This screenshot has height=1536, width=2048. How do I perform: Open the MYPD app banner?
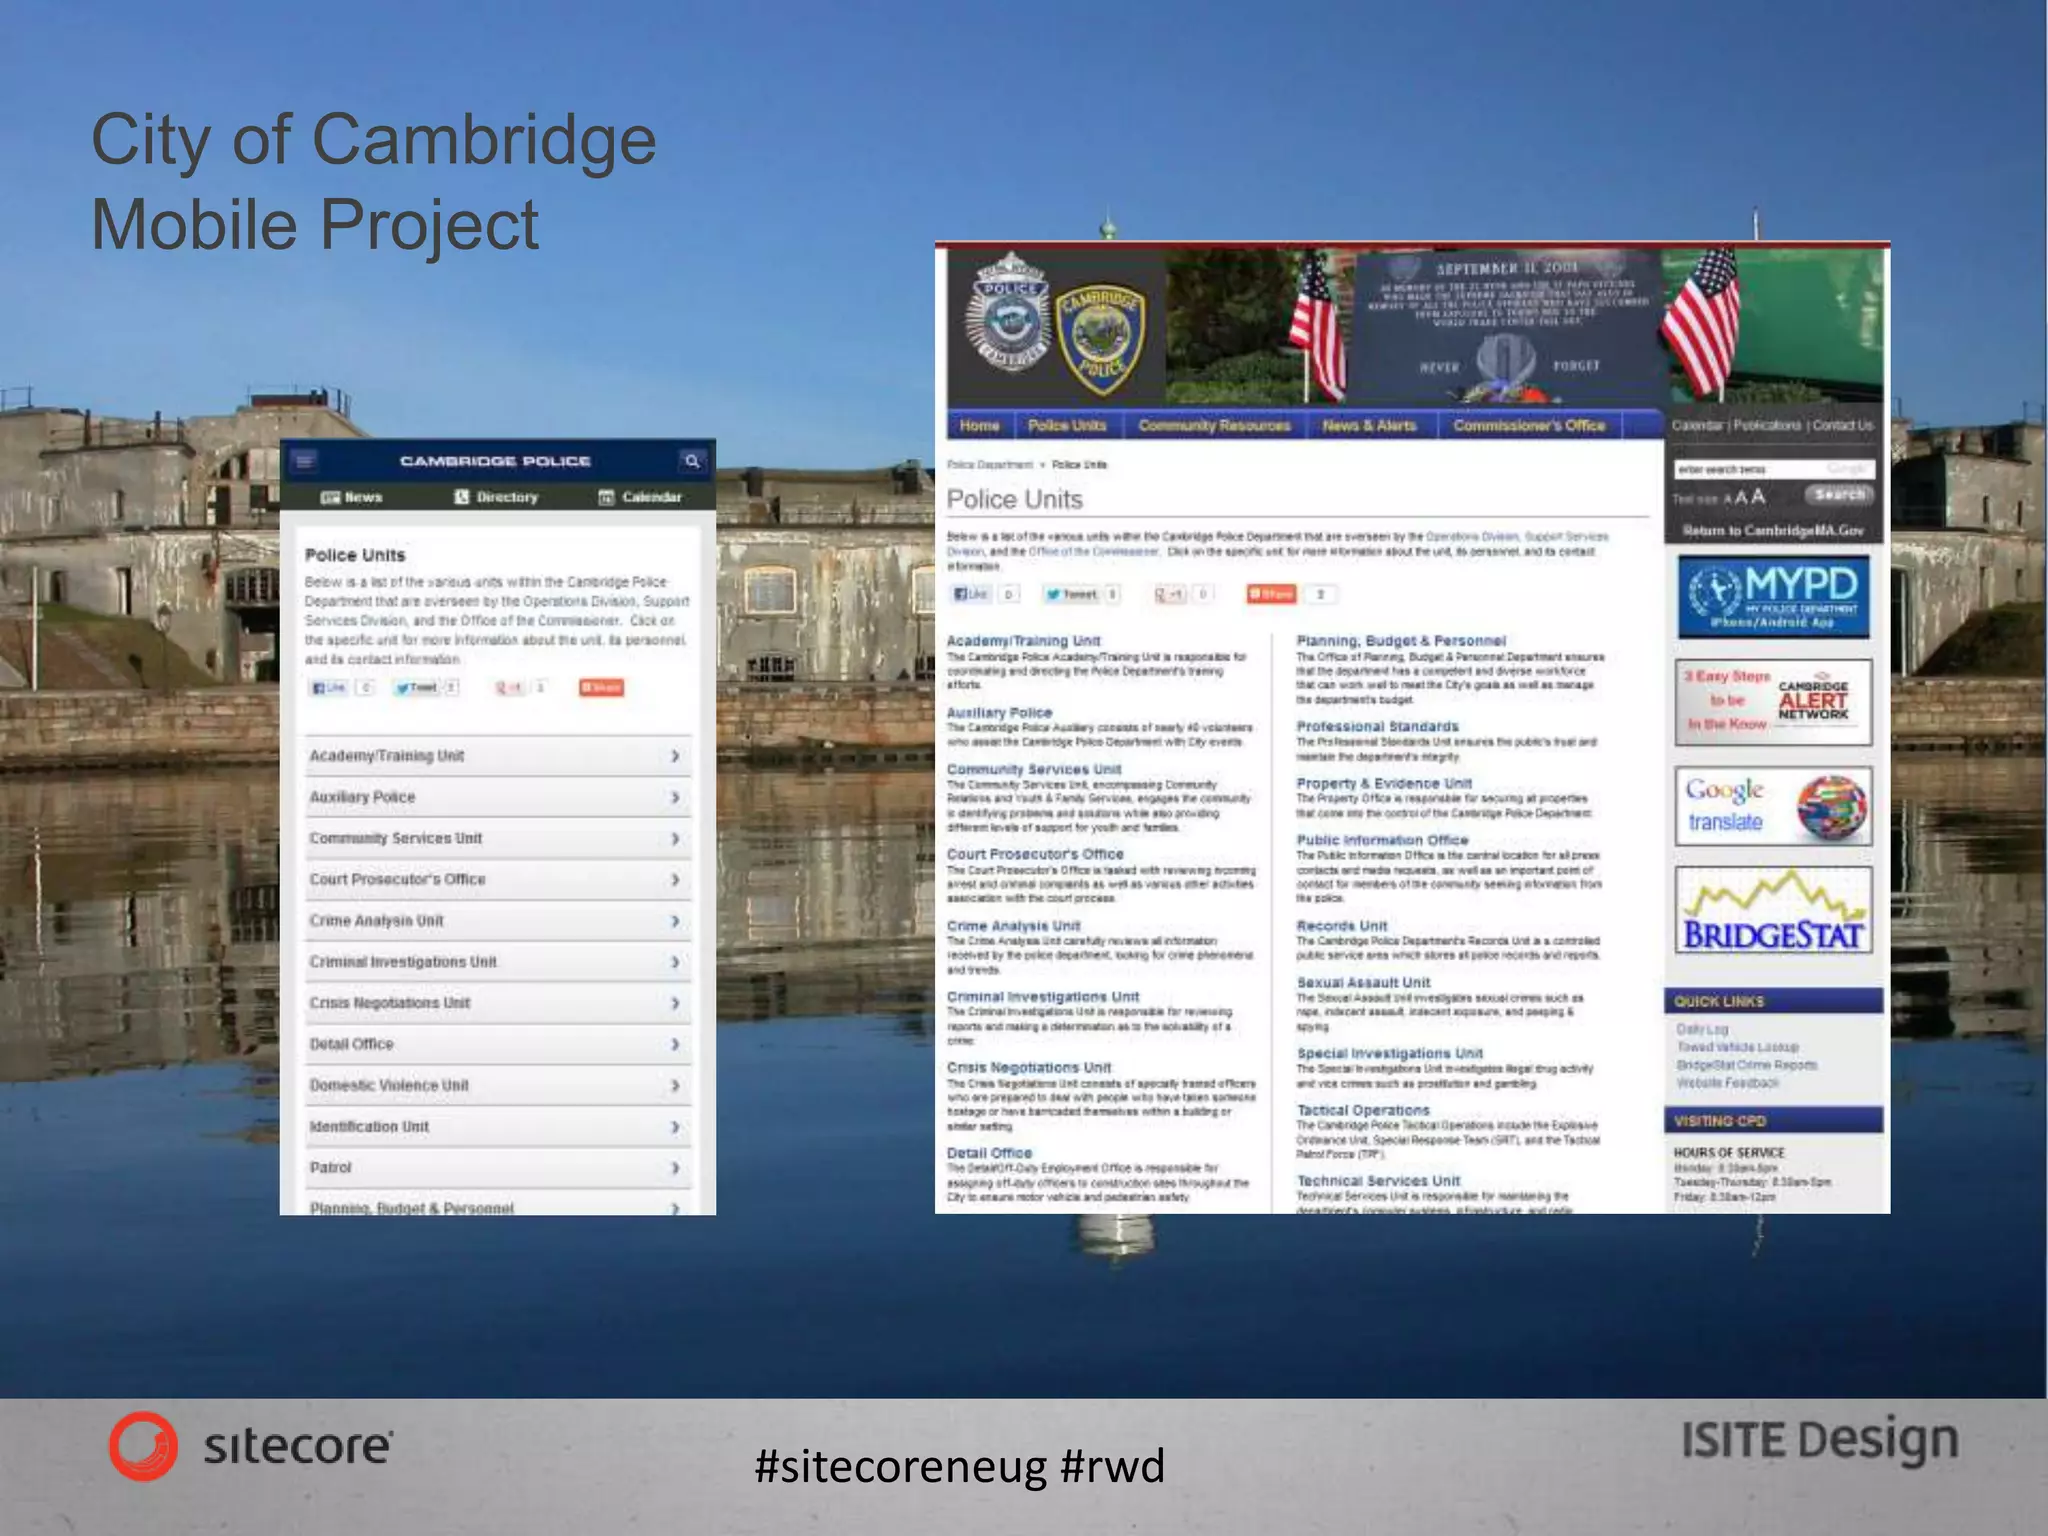(x=1772, y=597)
